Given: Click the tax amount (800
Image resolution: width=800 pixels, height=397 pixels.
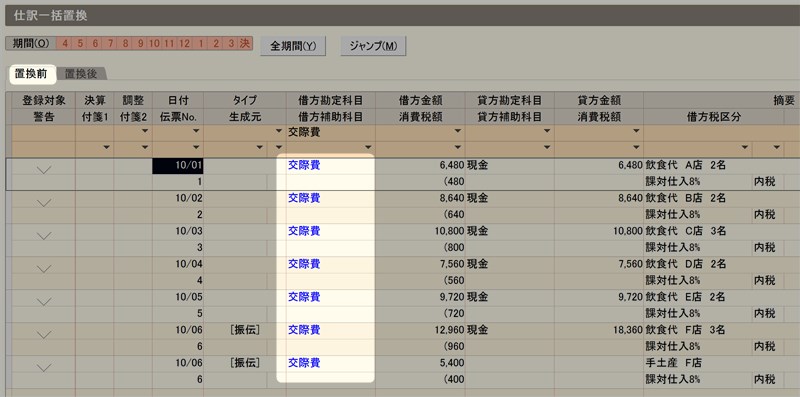Looking at the screenshot, I should click(454, 247).
